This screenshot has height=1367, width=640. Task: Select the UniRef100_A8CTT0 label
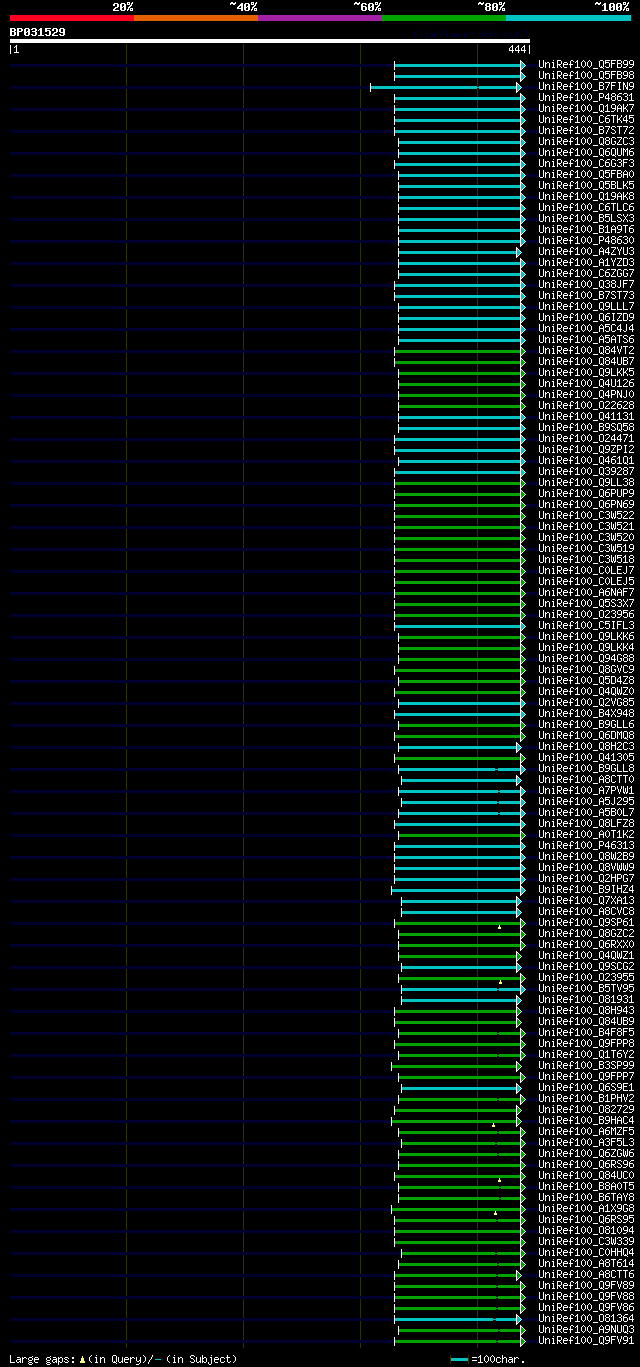point(586,779)
